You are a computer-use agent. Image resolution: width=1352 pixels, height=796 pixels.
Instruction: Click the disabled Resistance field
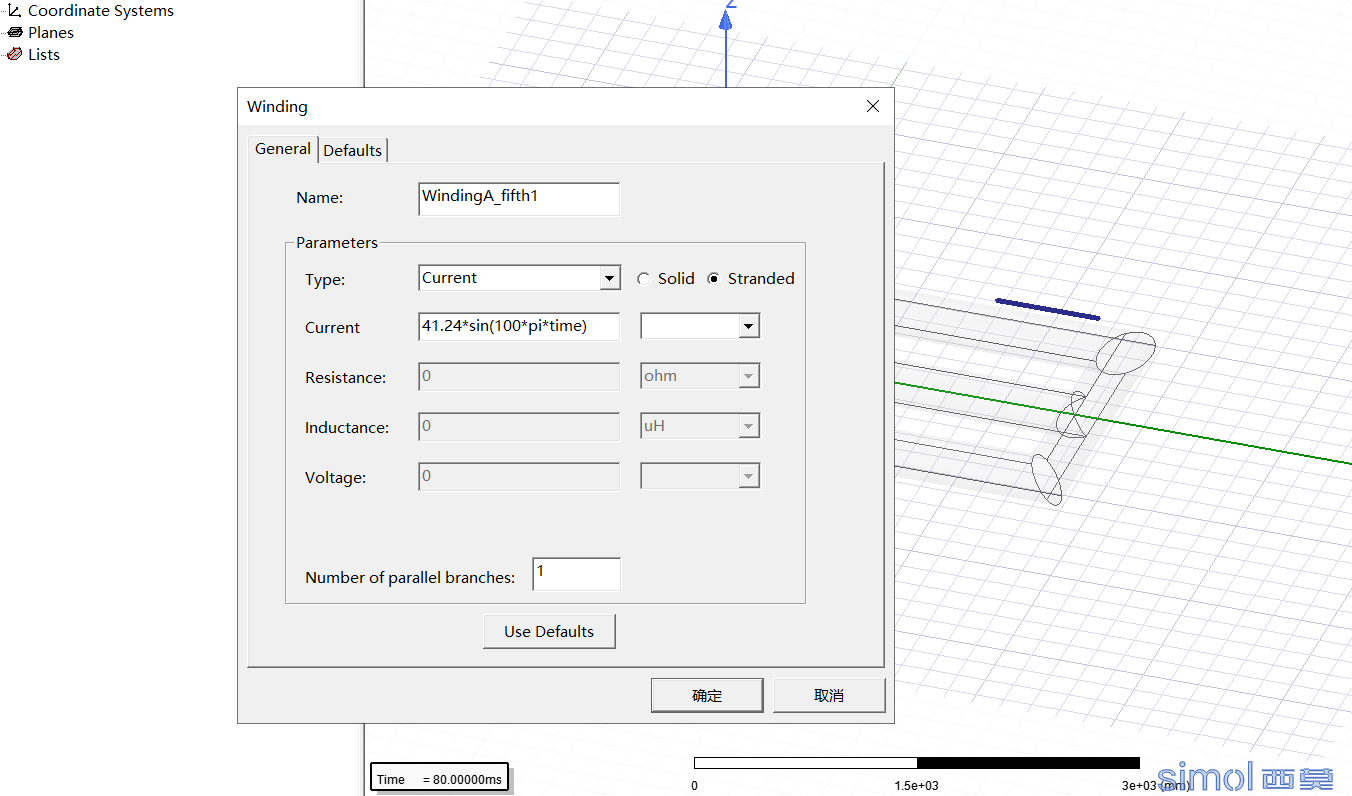519,377
